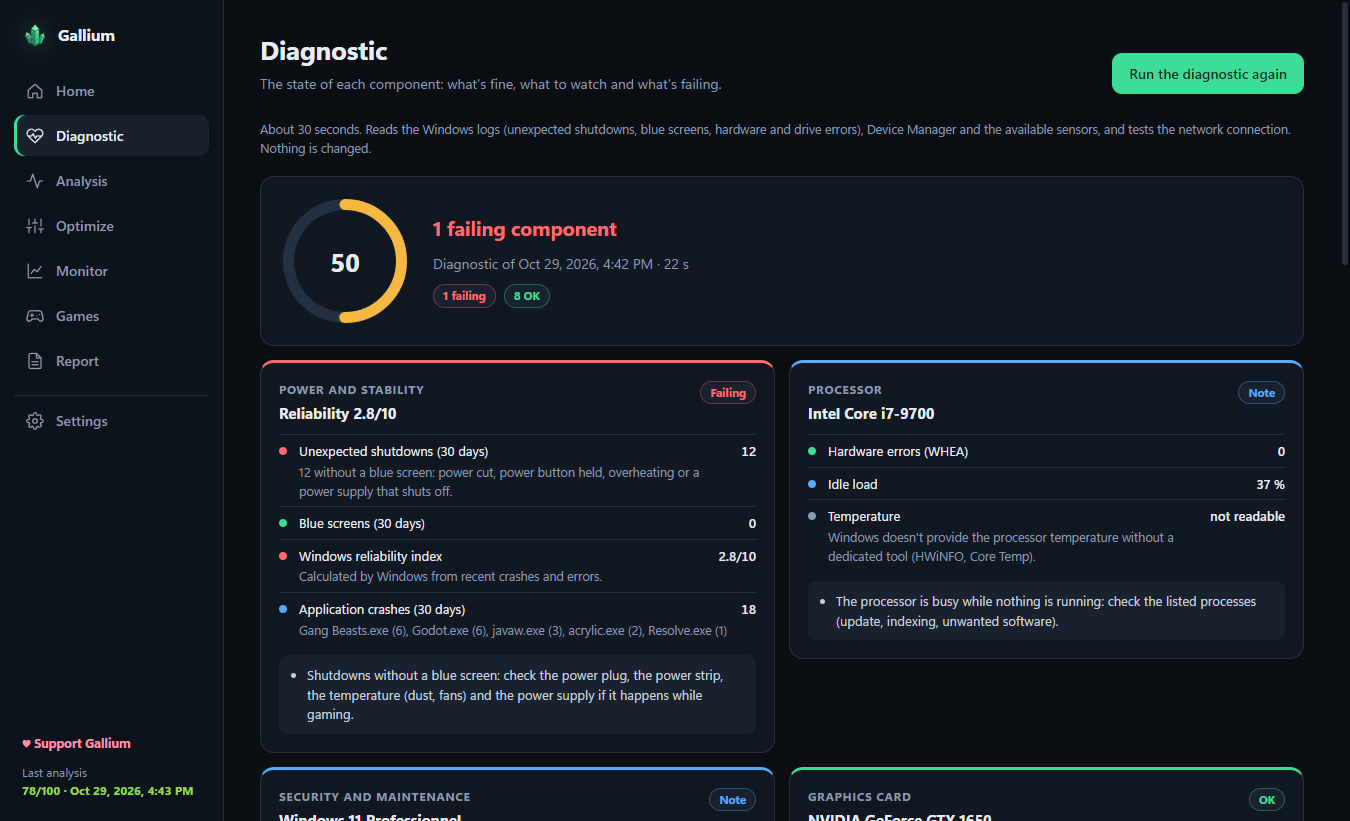1350x821 pixels.
Task: Click the OK badge on Graphics Card
Action: 1267,800
